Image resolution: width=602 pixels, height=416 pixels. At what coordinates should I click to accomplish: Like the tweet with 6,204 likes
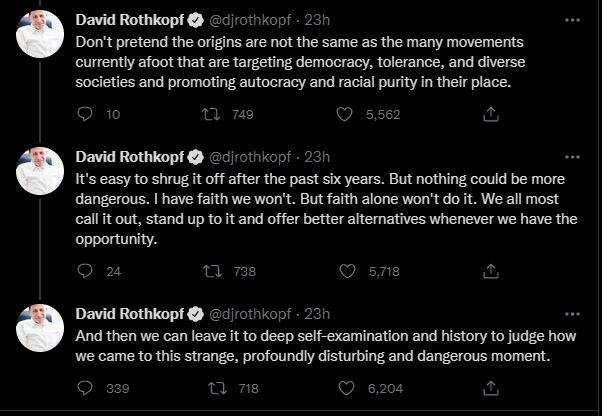pyautogui.click(x=344, y=389)
